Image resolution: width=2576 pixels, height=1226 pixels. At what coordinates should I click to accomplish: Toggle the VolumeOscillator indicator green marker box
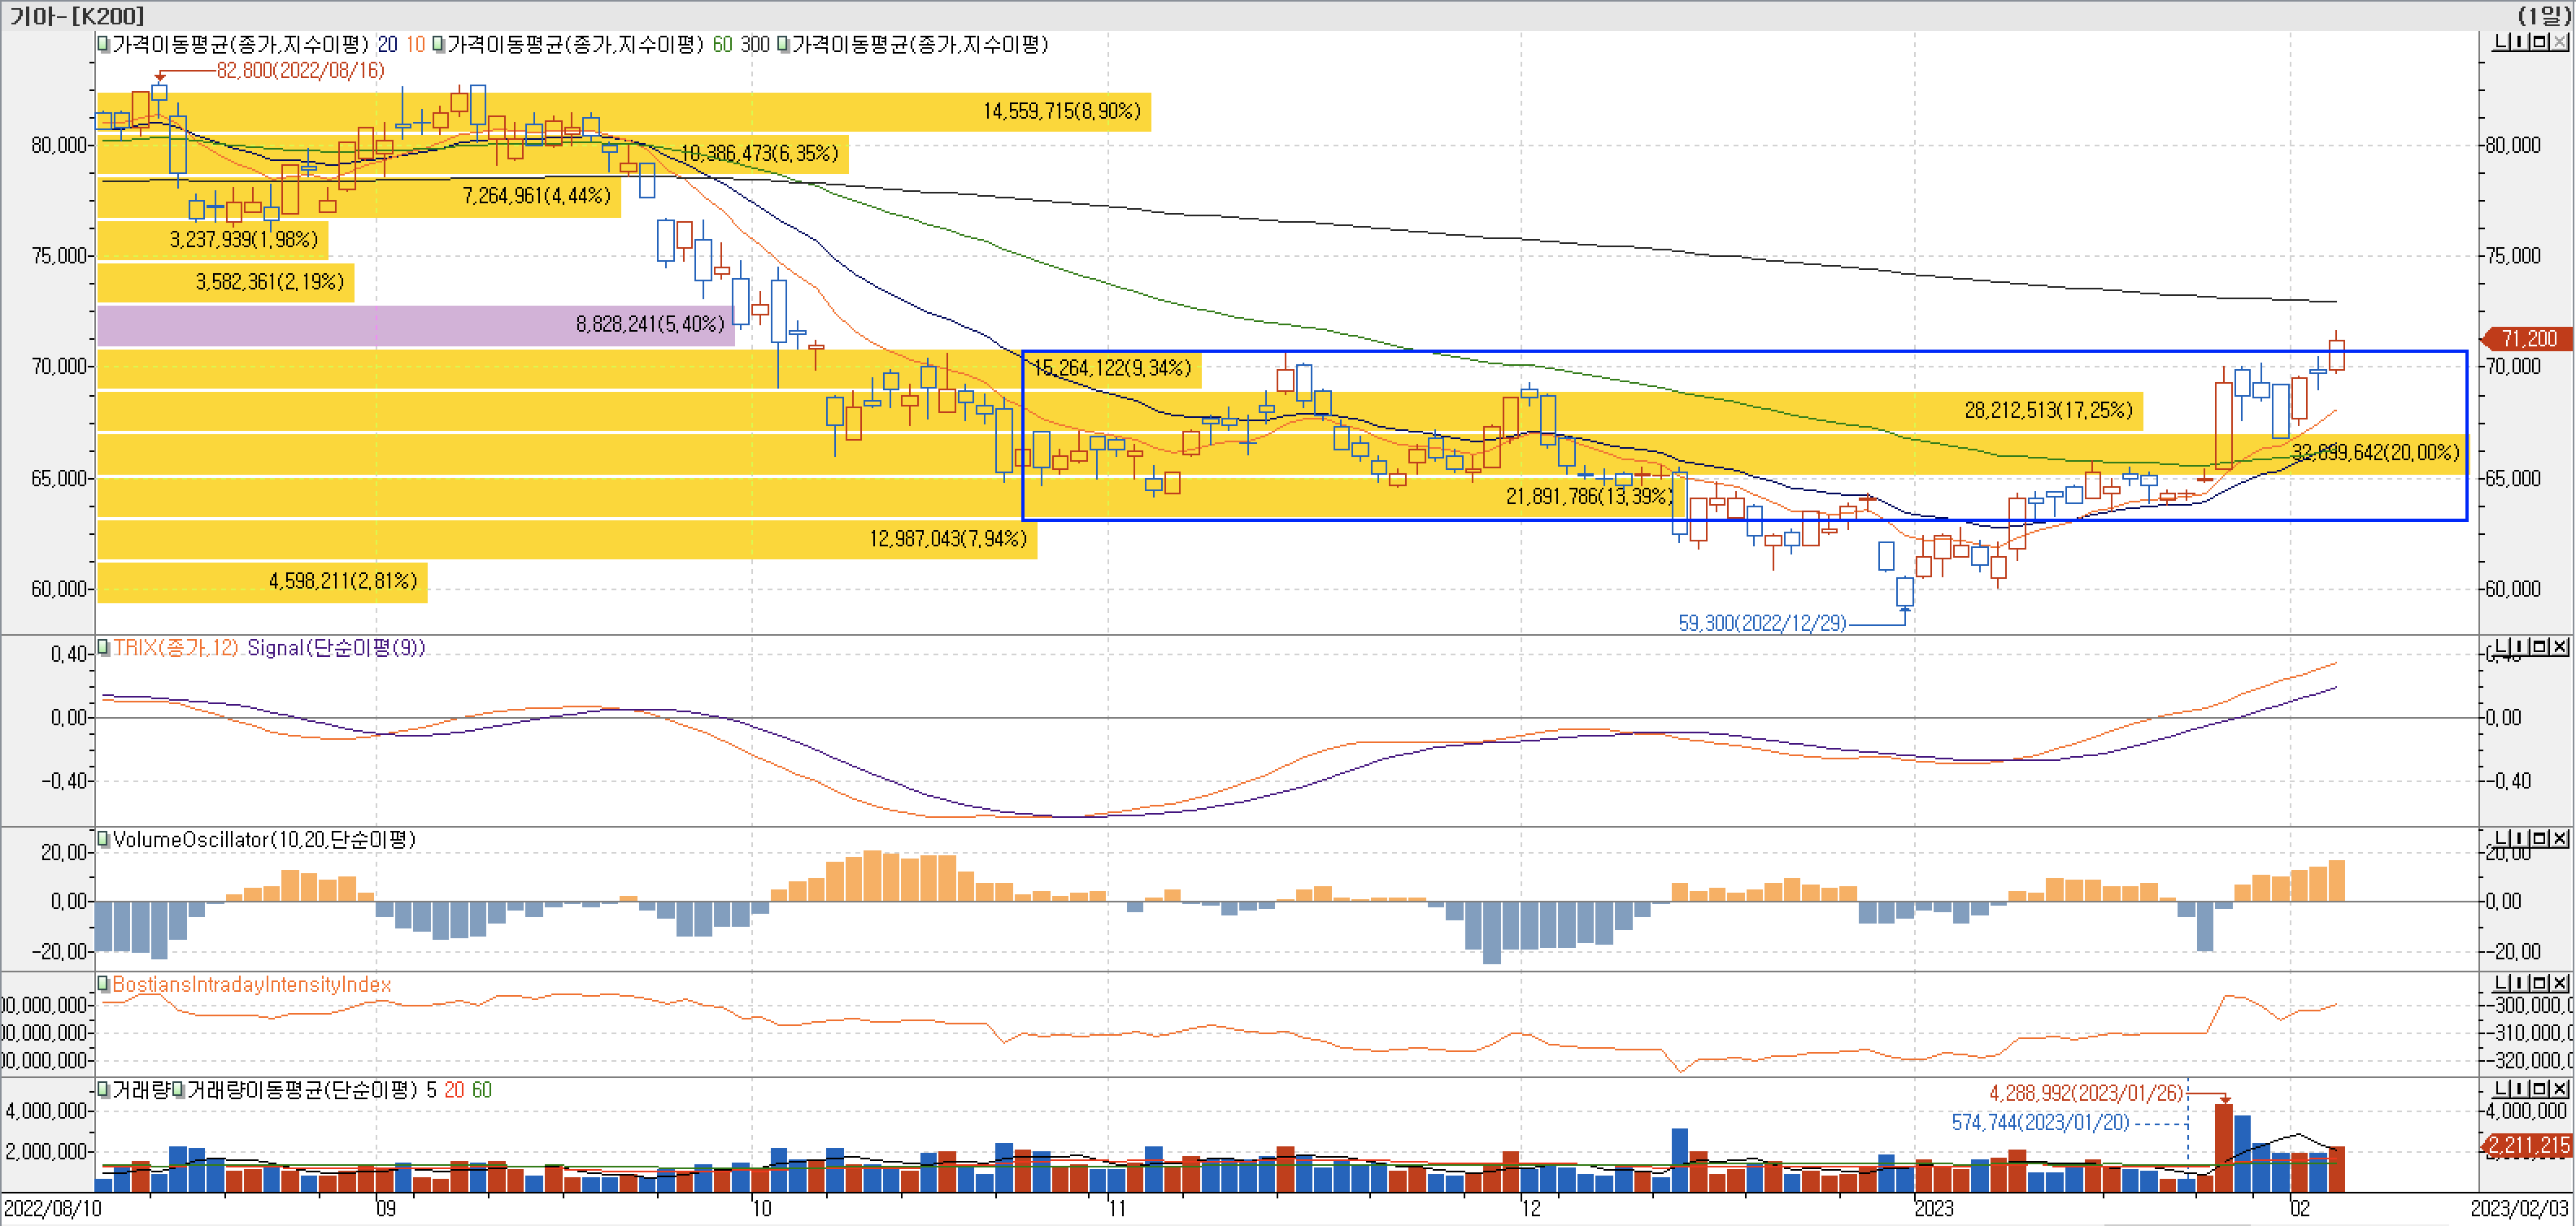point(103,839)
